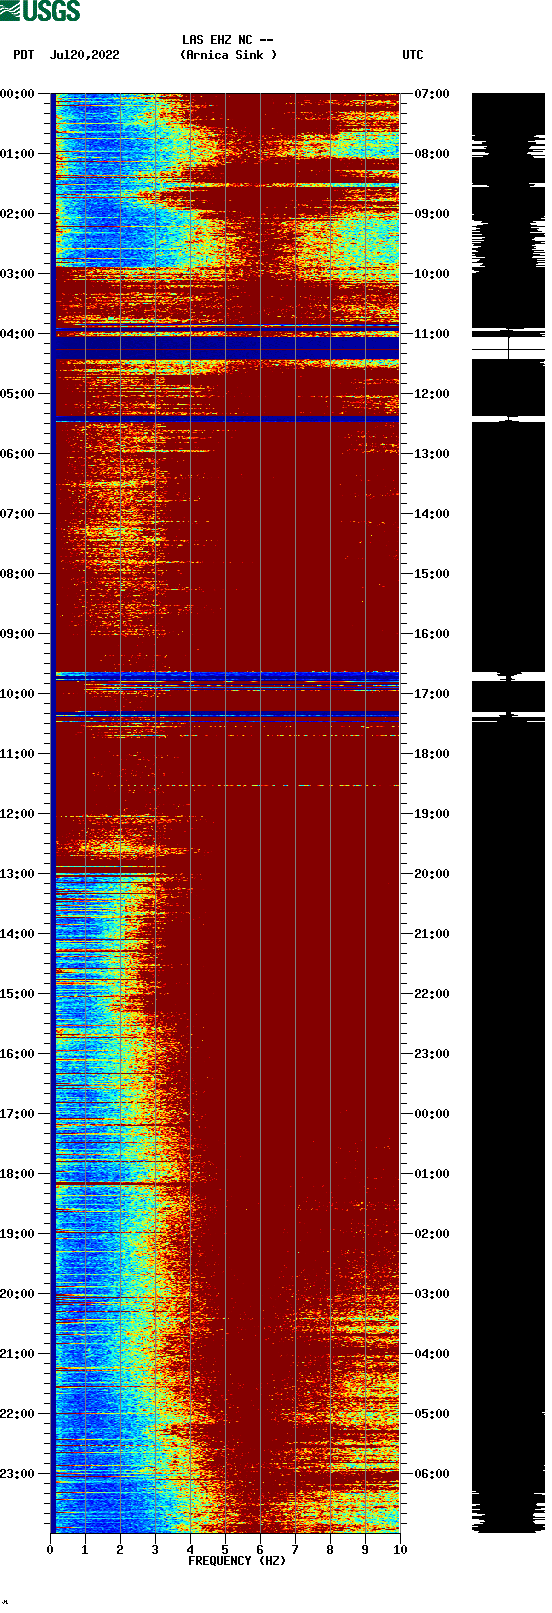552x1613 pixels.
Task: Click the date 'Jul20,2022'
Action: [84, 55]
